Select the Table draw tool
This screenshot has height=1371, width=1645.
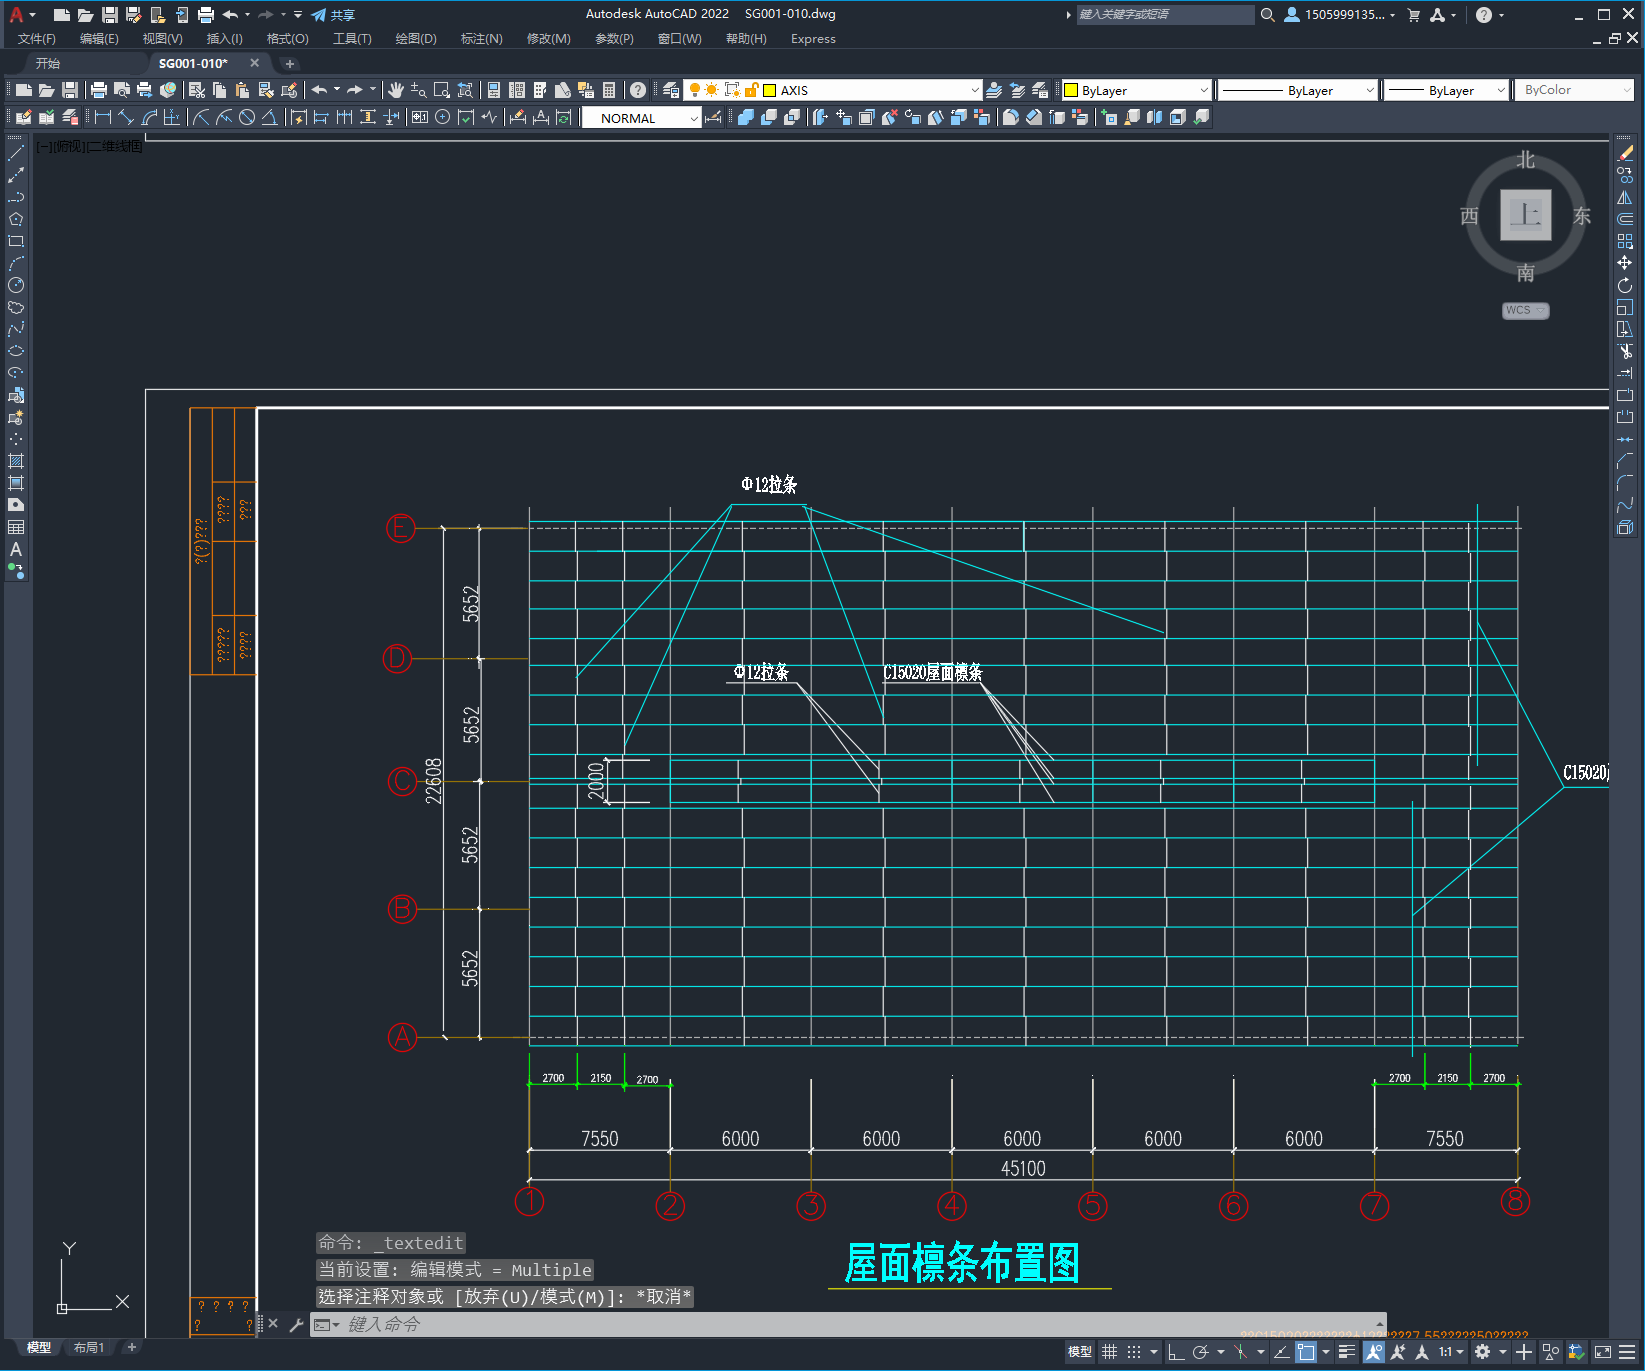point(16,527)
